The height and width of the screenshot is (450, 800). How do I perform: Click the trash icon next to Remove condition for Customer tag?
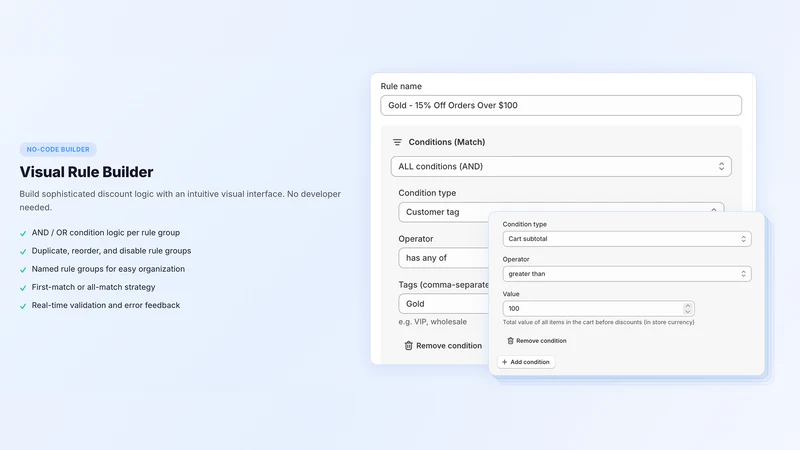click(x=408, y=345)
